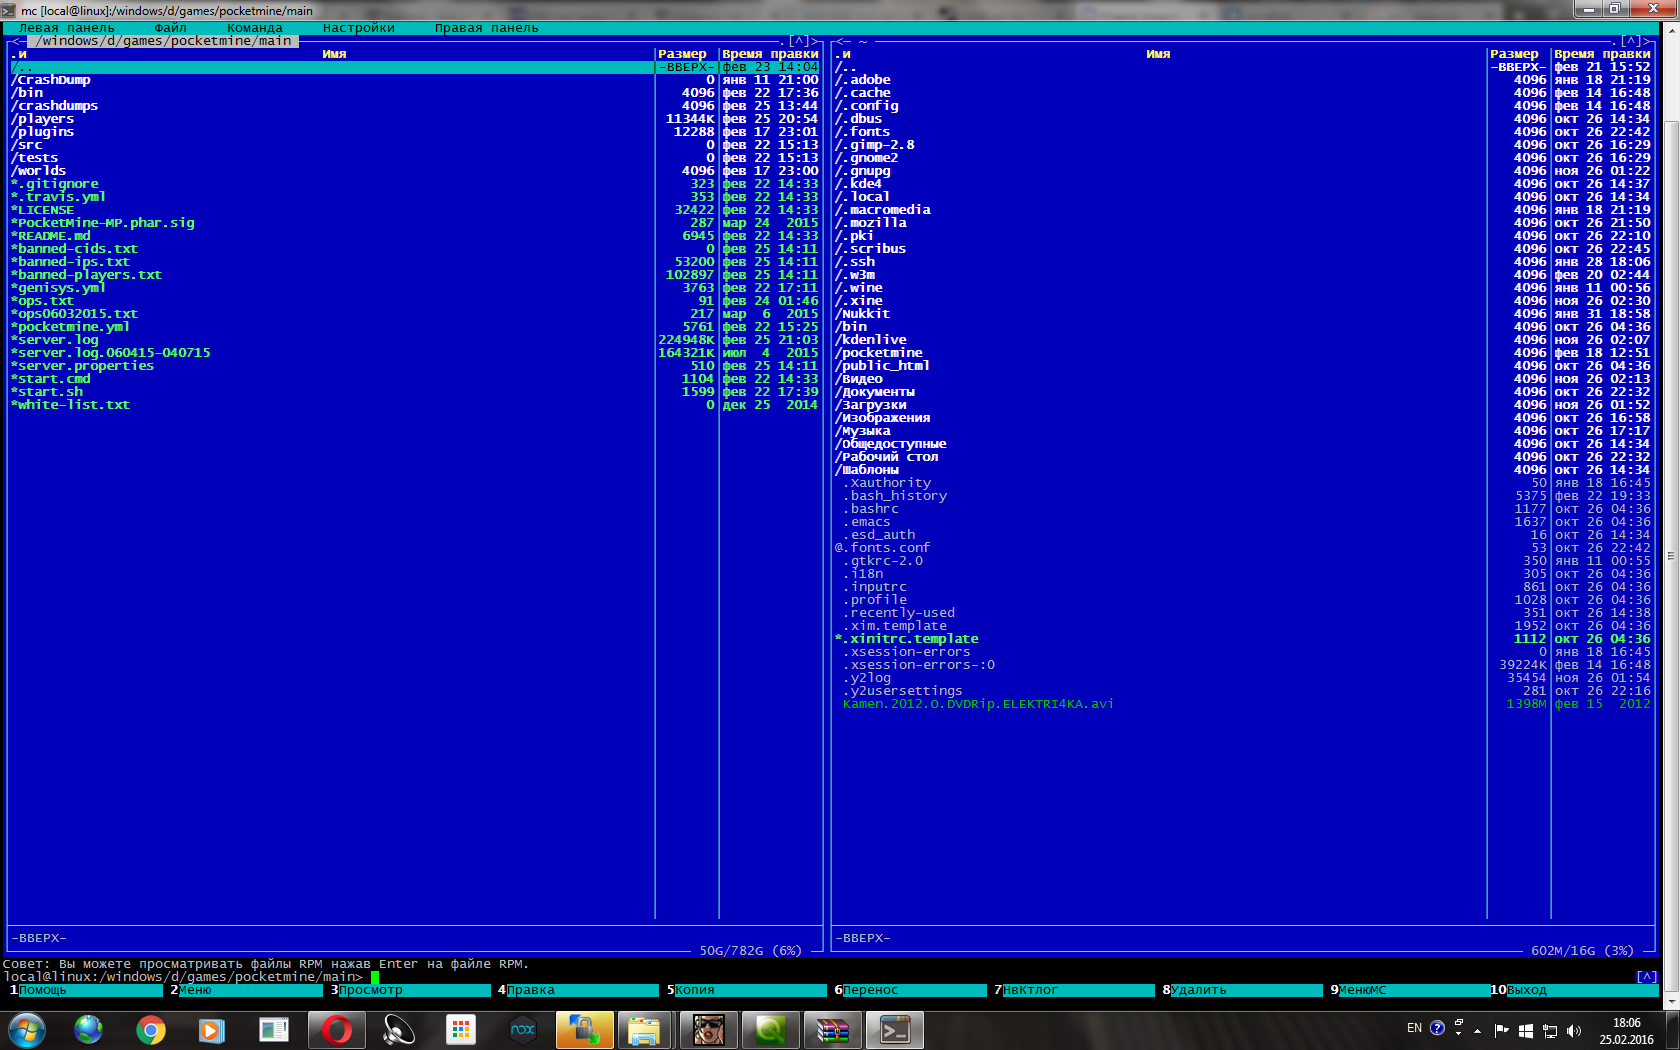1680x1050 pixels.
Task: Open the Левая панель menu
Action: pos(66,28)
